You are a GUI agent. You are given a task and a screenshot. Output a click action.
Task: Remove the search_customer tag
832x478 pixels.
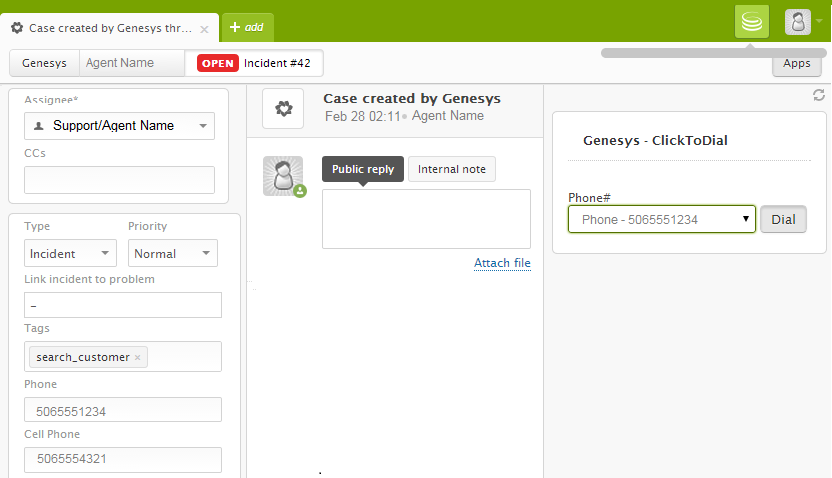coord(138,357)
